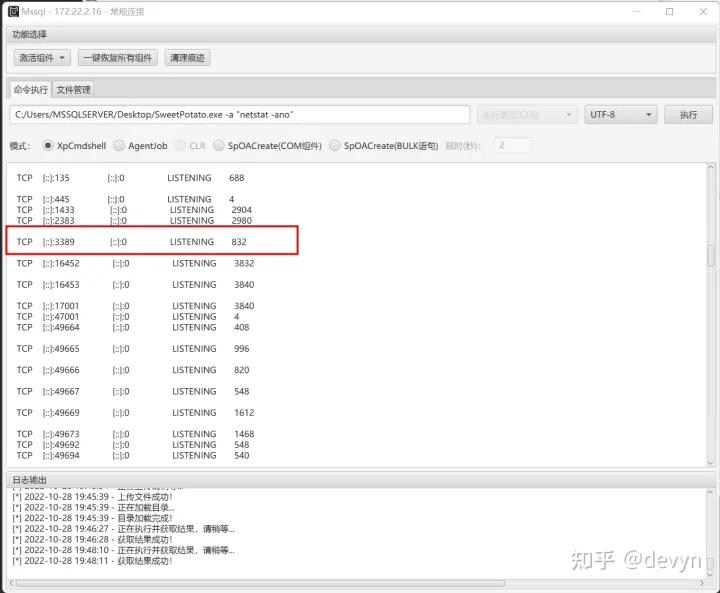Click 一键恢复所有组件 button
The width and height of the screenshot is (720, 593).
coord(118,58)
